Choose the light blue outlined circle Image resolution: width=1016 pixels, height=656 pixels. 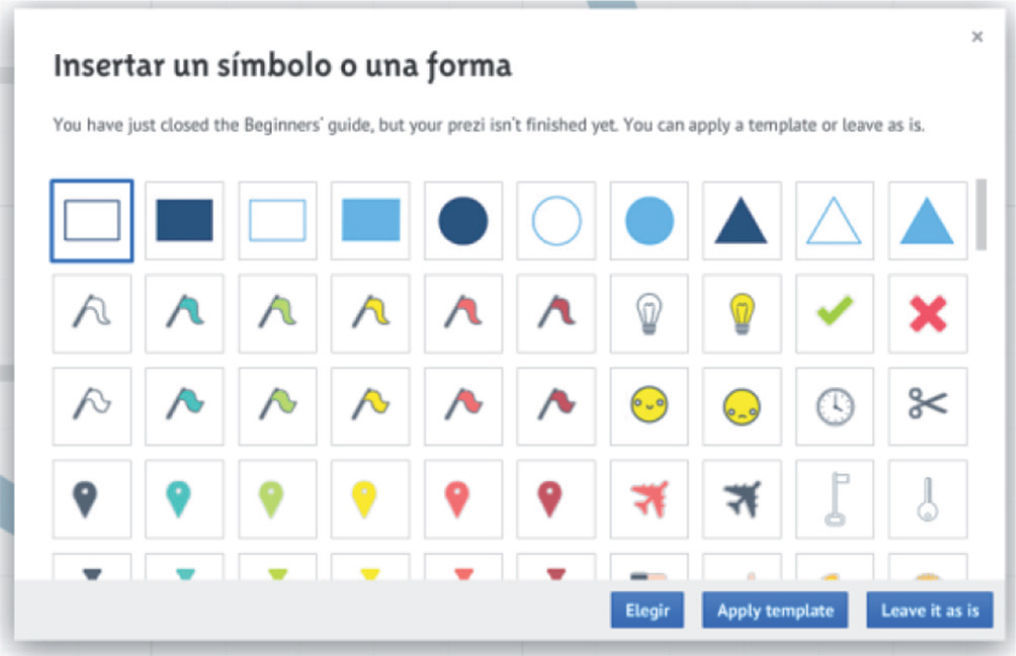coord(556,221)
